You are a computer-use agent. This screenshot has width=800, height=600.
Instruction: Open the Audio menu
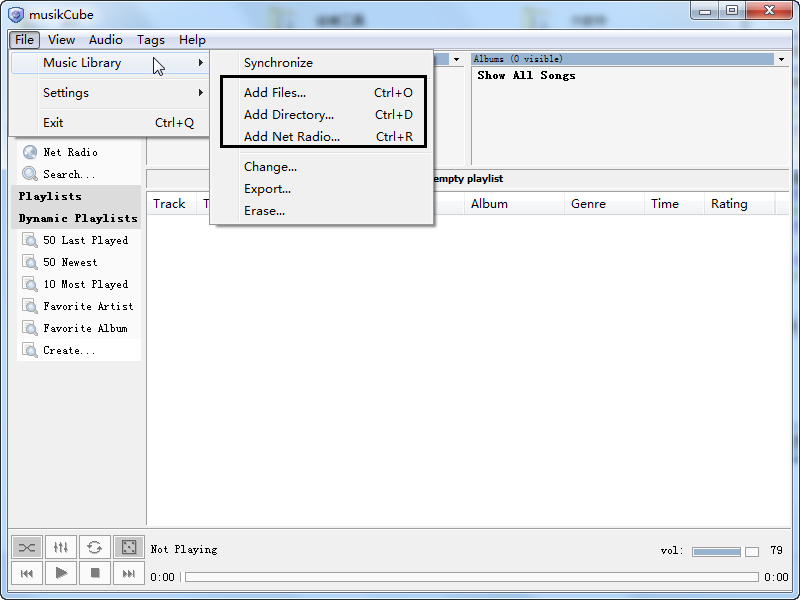106,40
